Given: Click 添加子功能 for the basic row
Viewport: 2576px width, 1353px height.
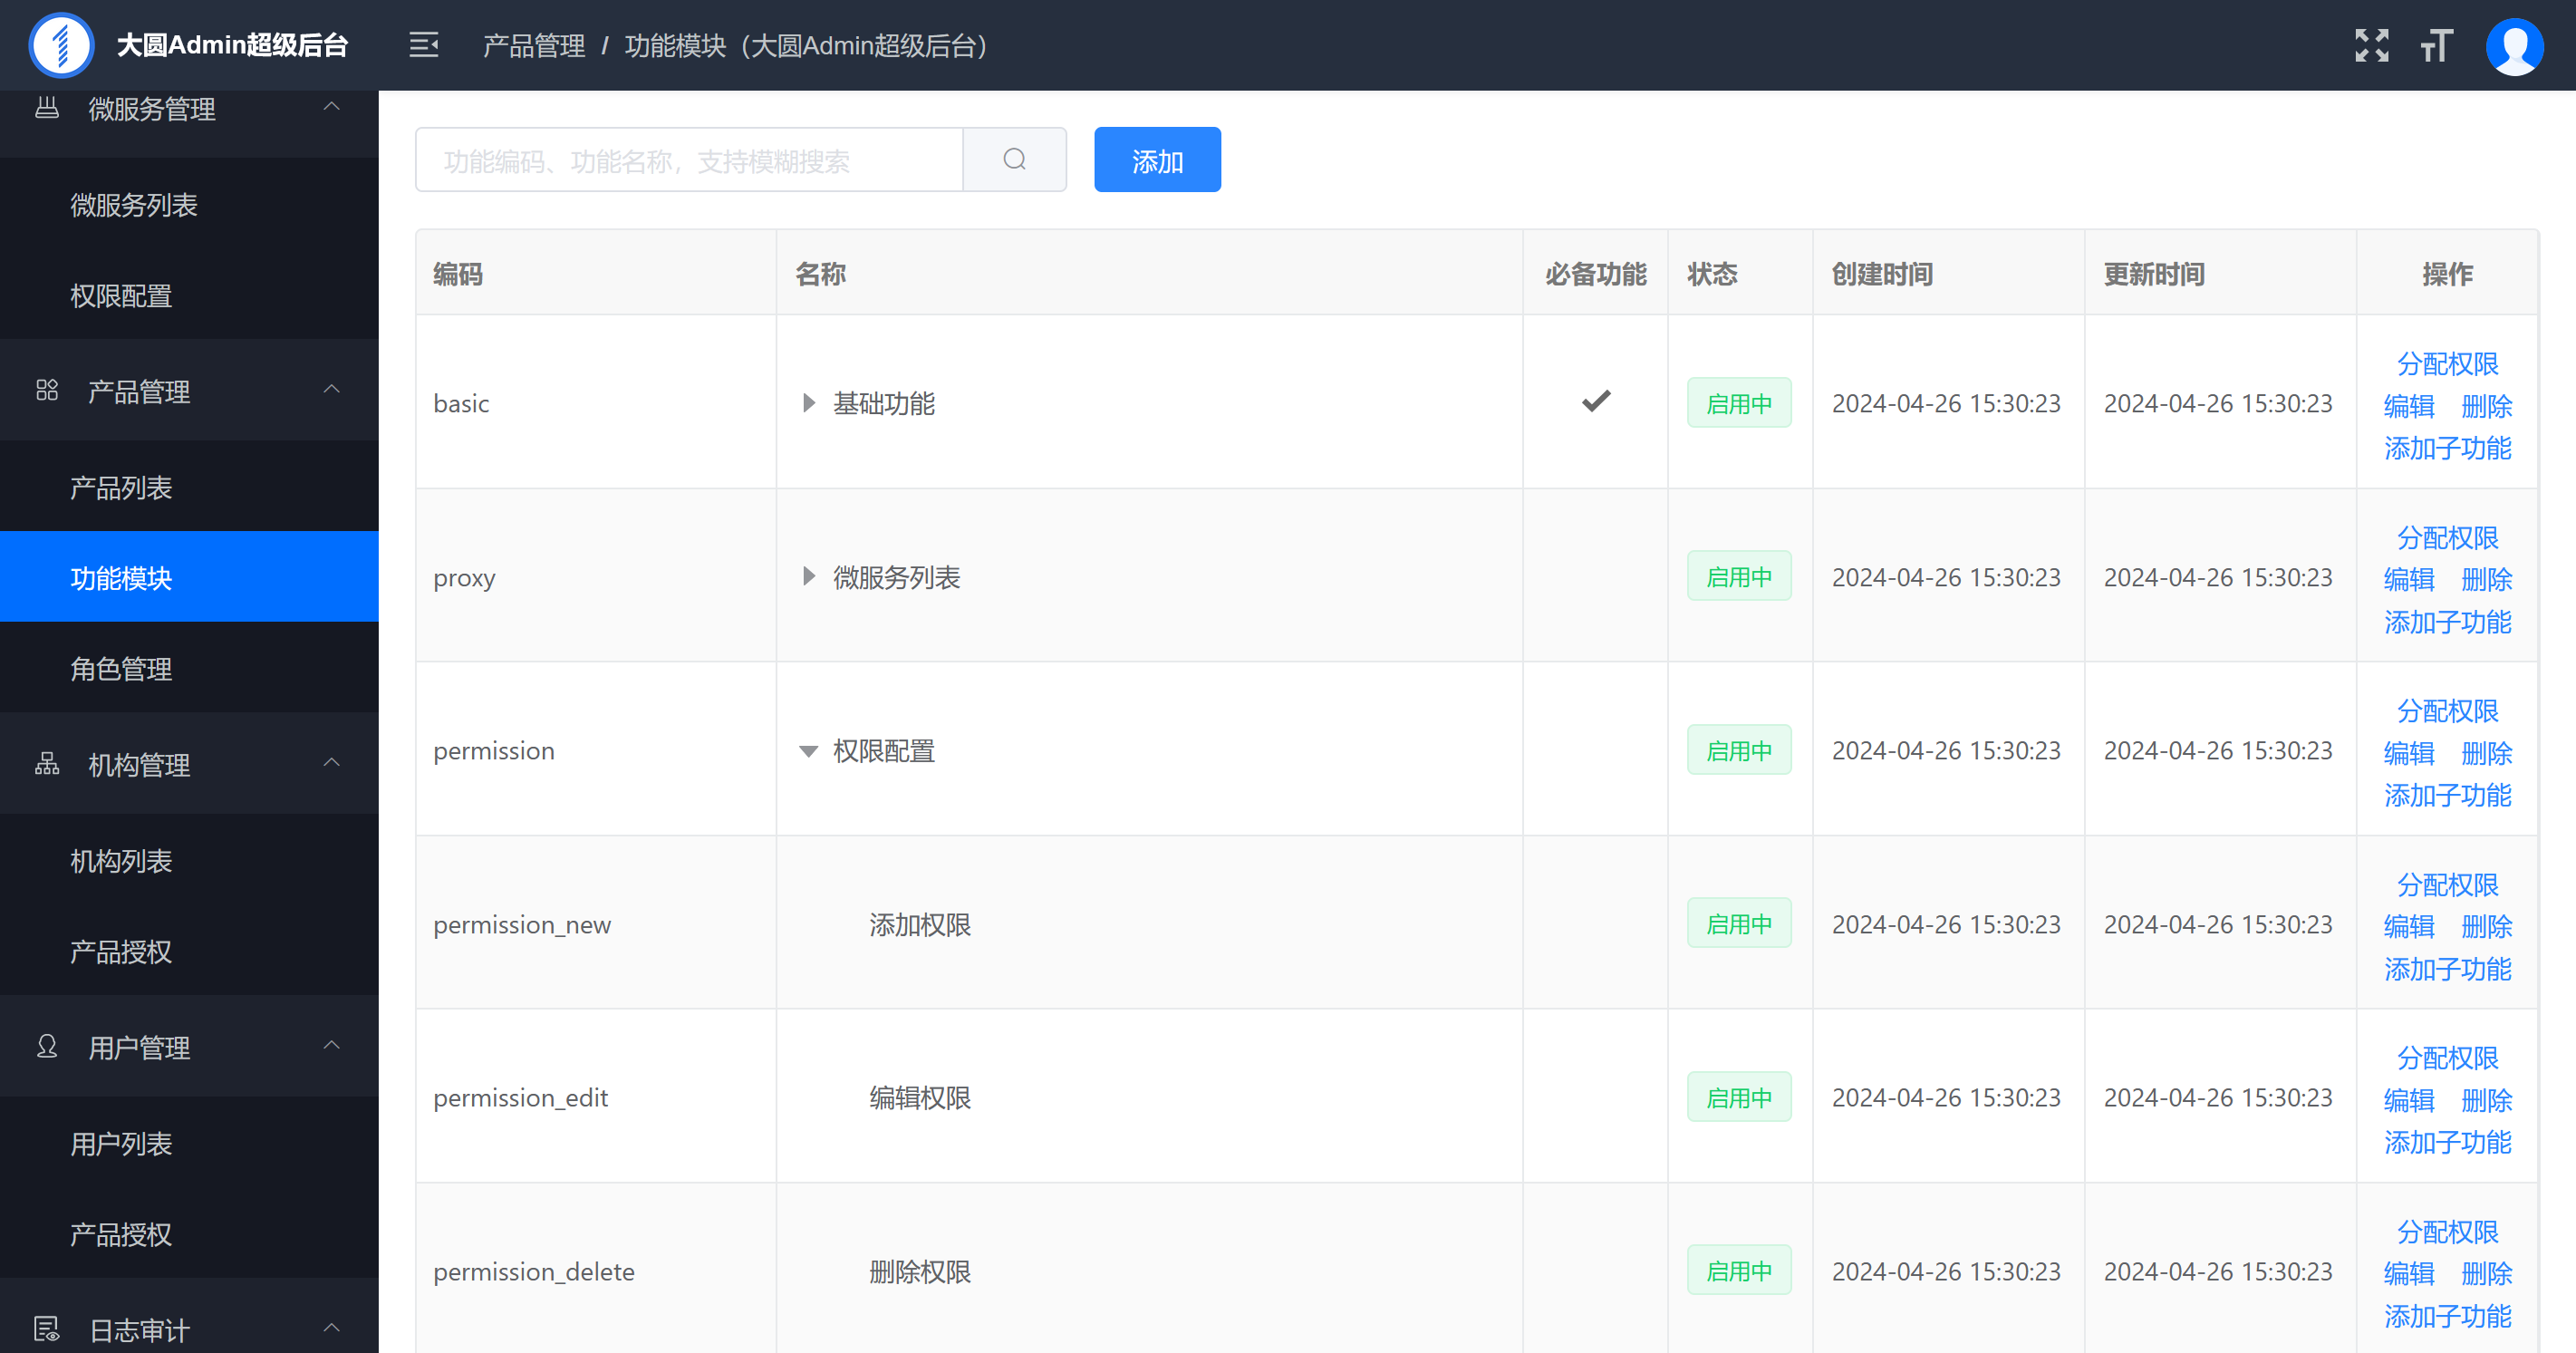Looking at the screenshot, I should pyautogui.click(x=2447, y=448).
